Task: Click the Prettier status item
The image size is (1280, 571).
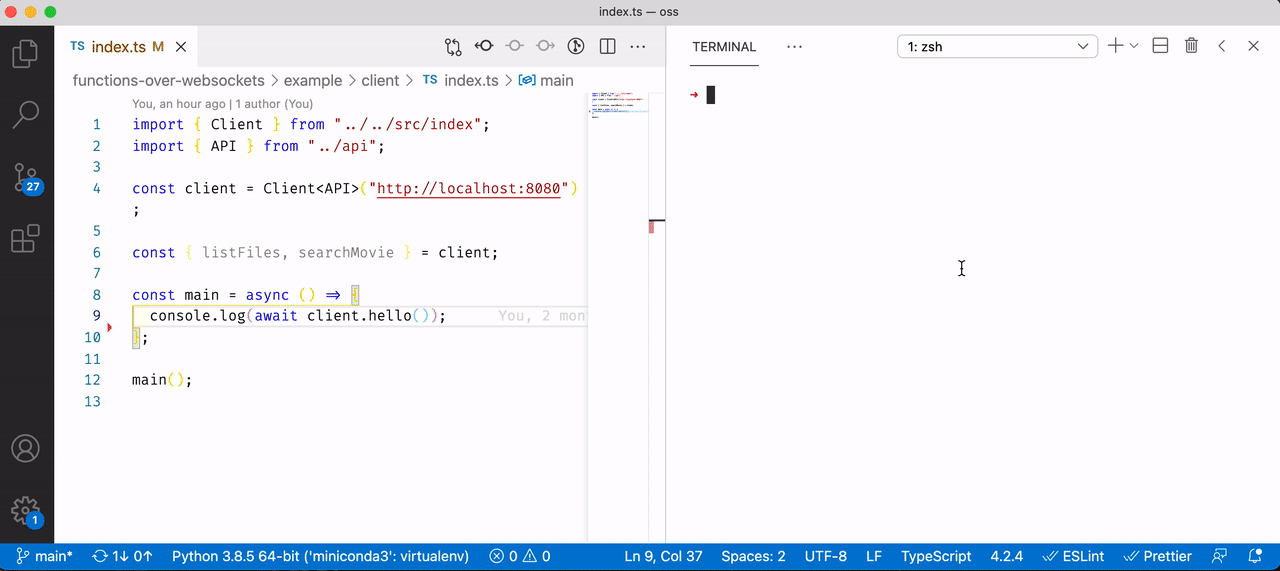Action: [x=1158, y=556]
